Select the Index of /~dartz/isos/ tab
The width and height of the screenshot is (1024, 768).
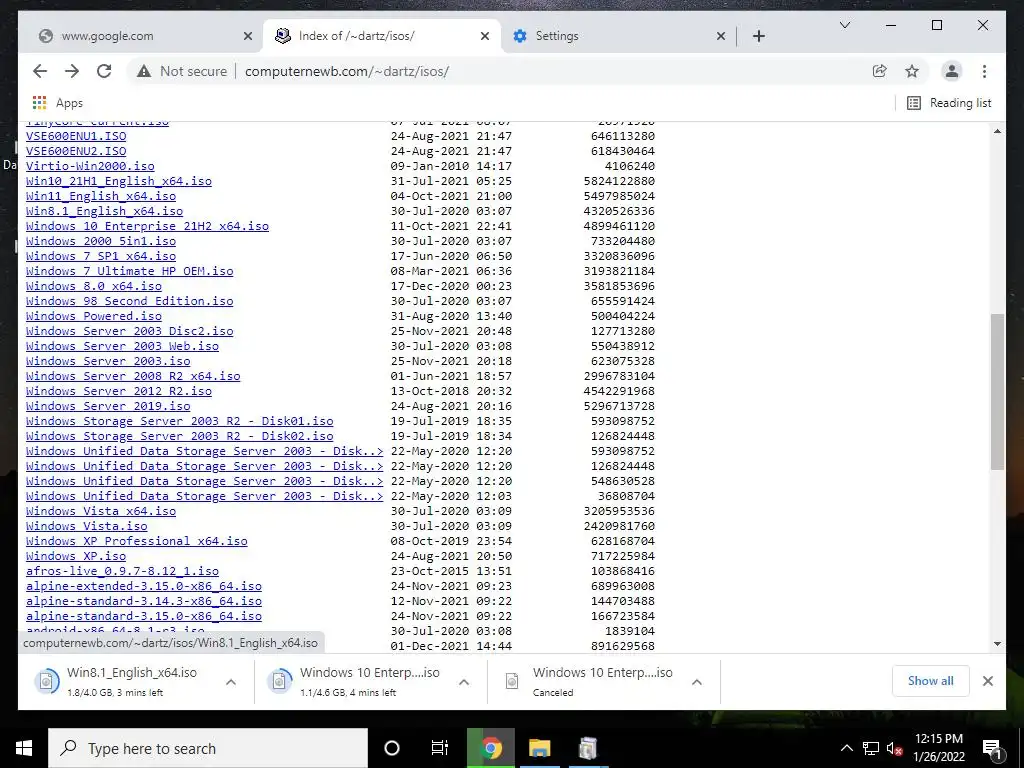point(382,36)
